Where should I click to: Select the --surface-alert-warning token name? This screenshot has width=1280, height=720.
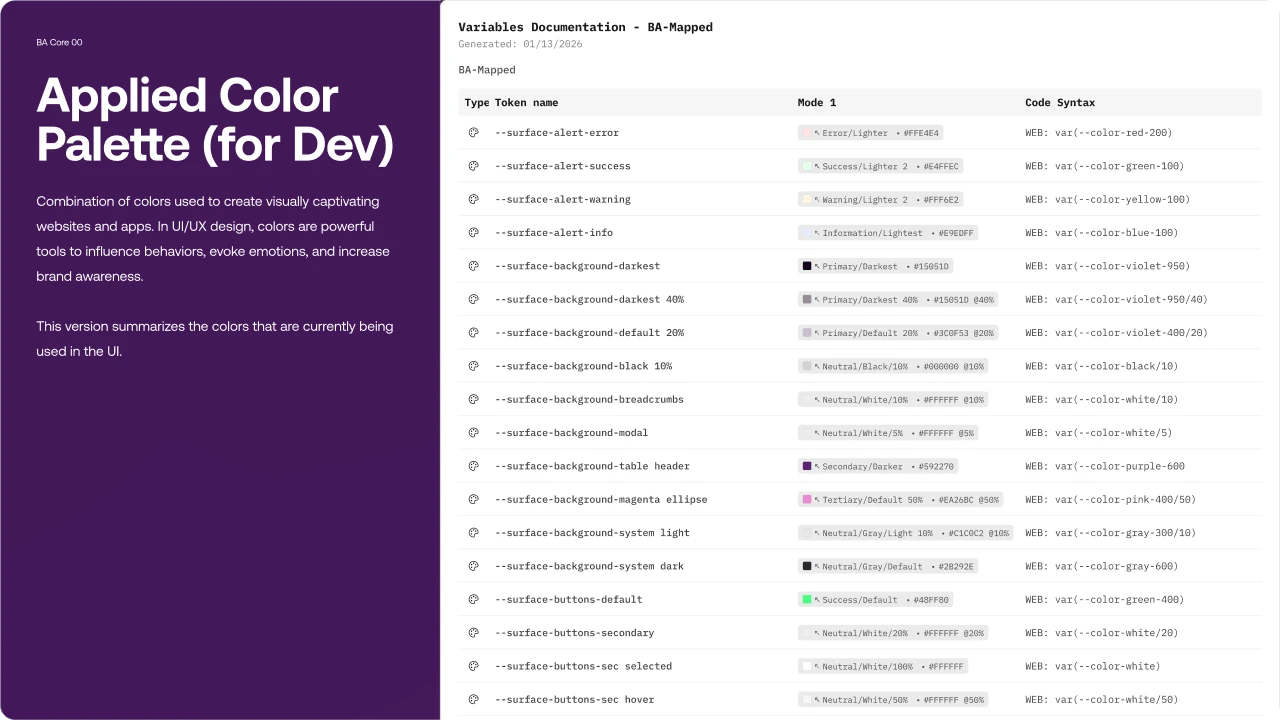(x=563, y=199)
